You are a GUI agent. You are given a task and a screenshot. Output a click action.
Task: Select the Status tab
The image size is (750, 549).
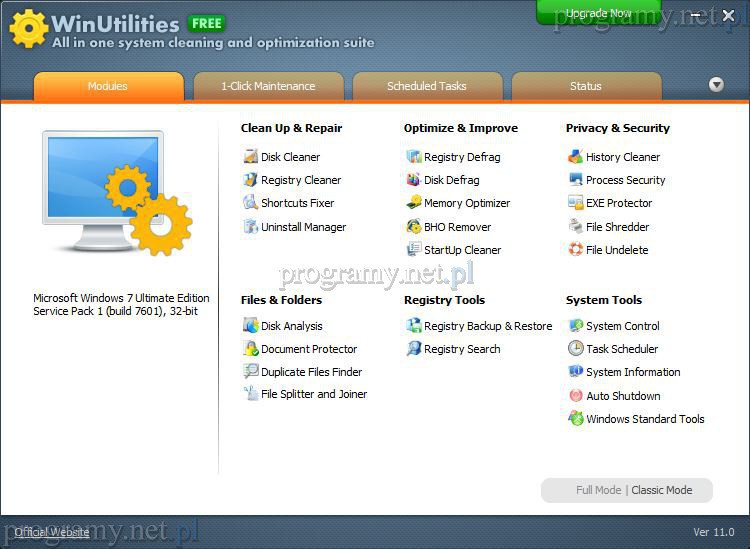(x=586, y=87)
